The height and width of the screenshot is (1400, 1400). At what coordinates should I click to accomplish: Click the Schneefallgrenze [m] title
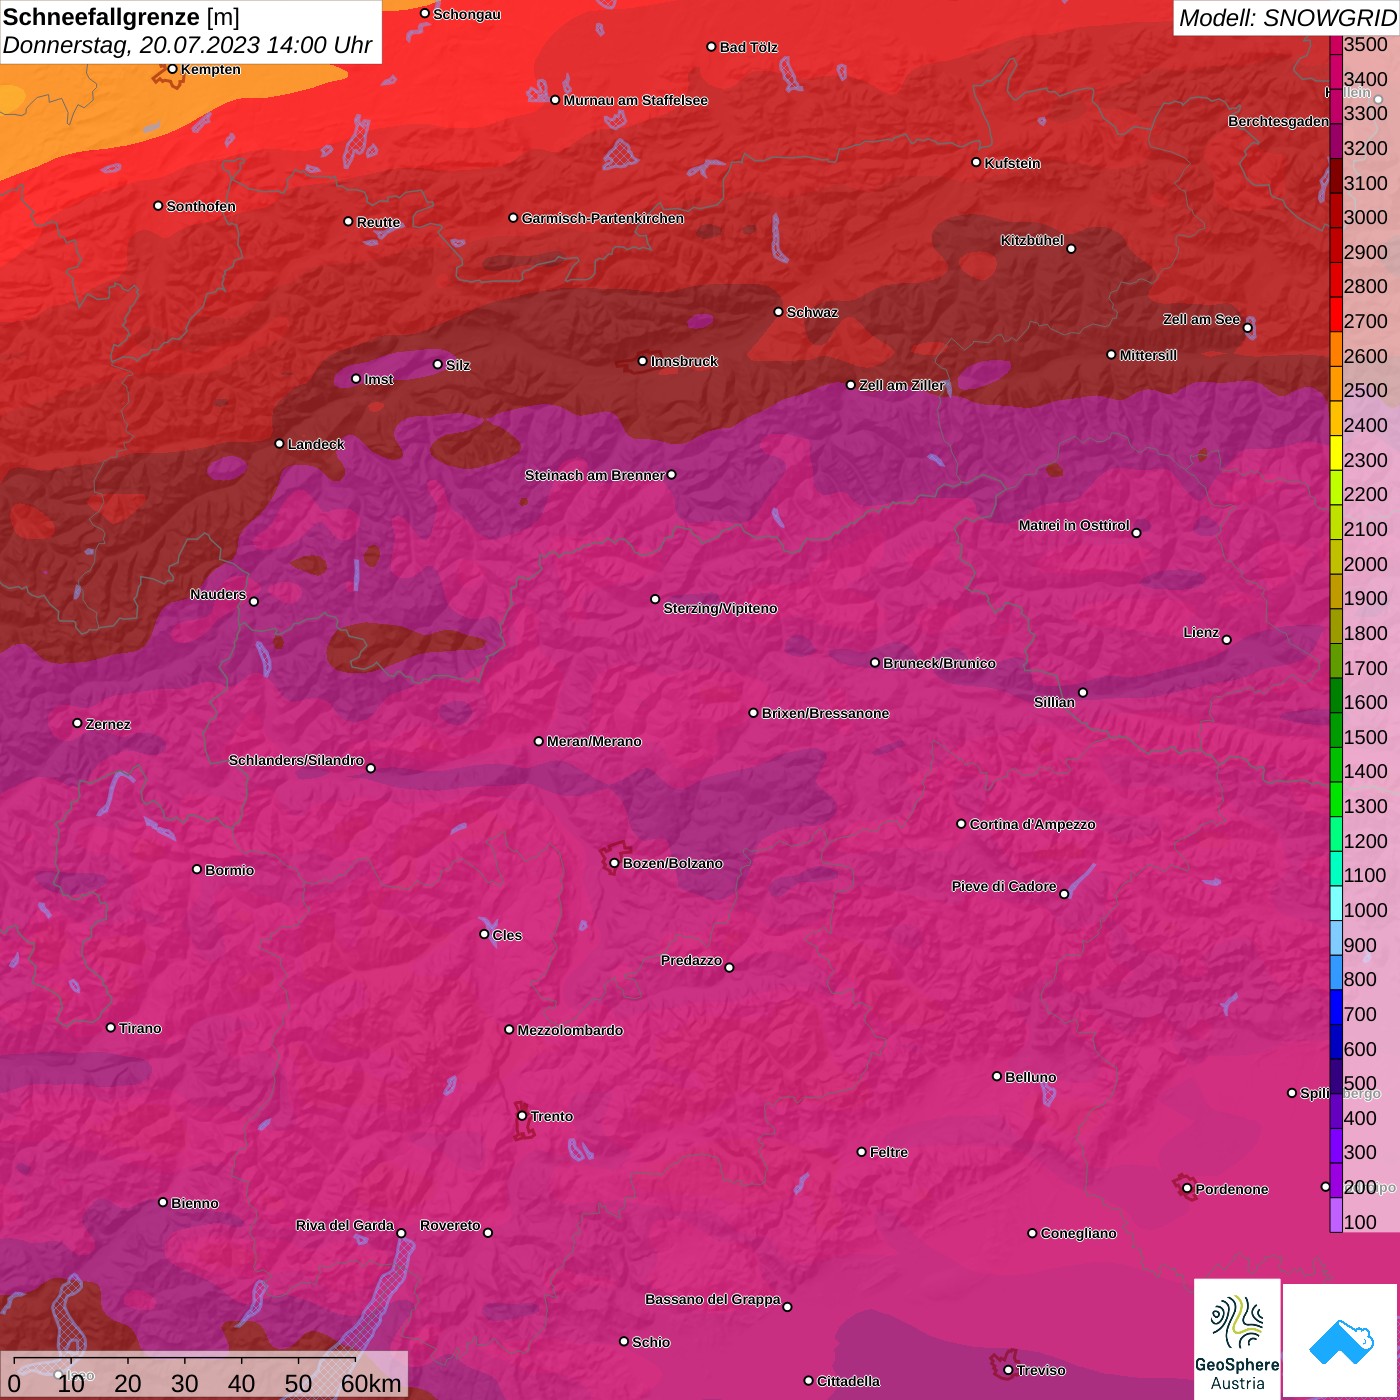point(121,17)
